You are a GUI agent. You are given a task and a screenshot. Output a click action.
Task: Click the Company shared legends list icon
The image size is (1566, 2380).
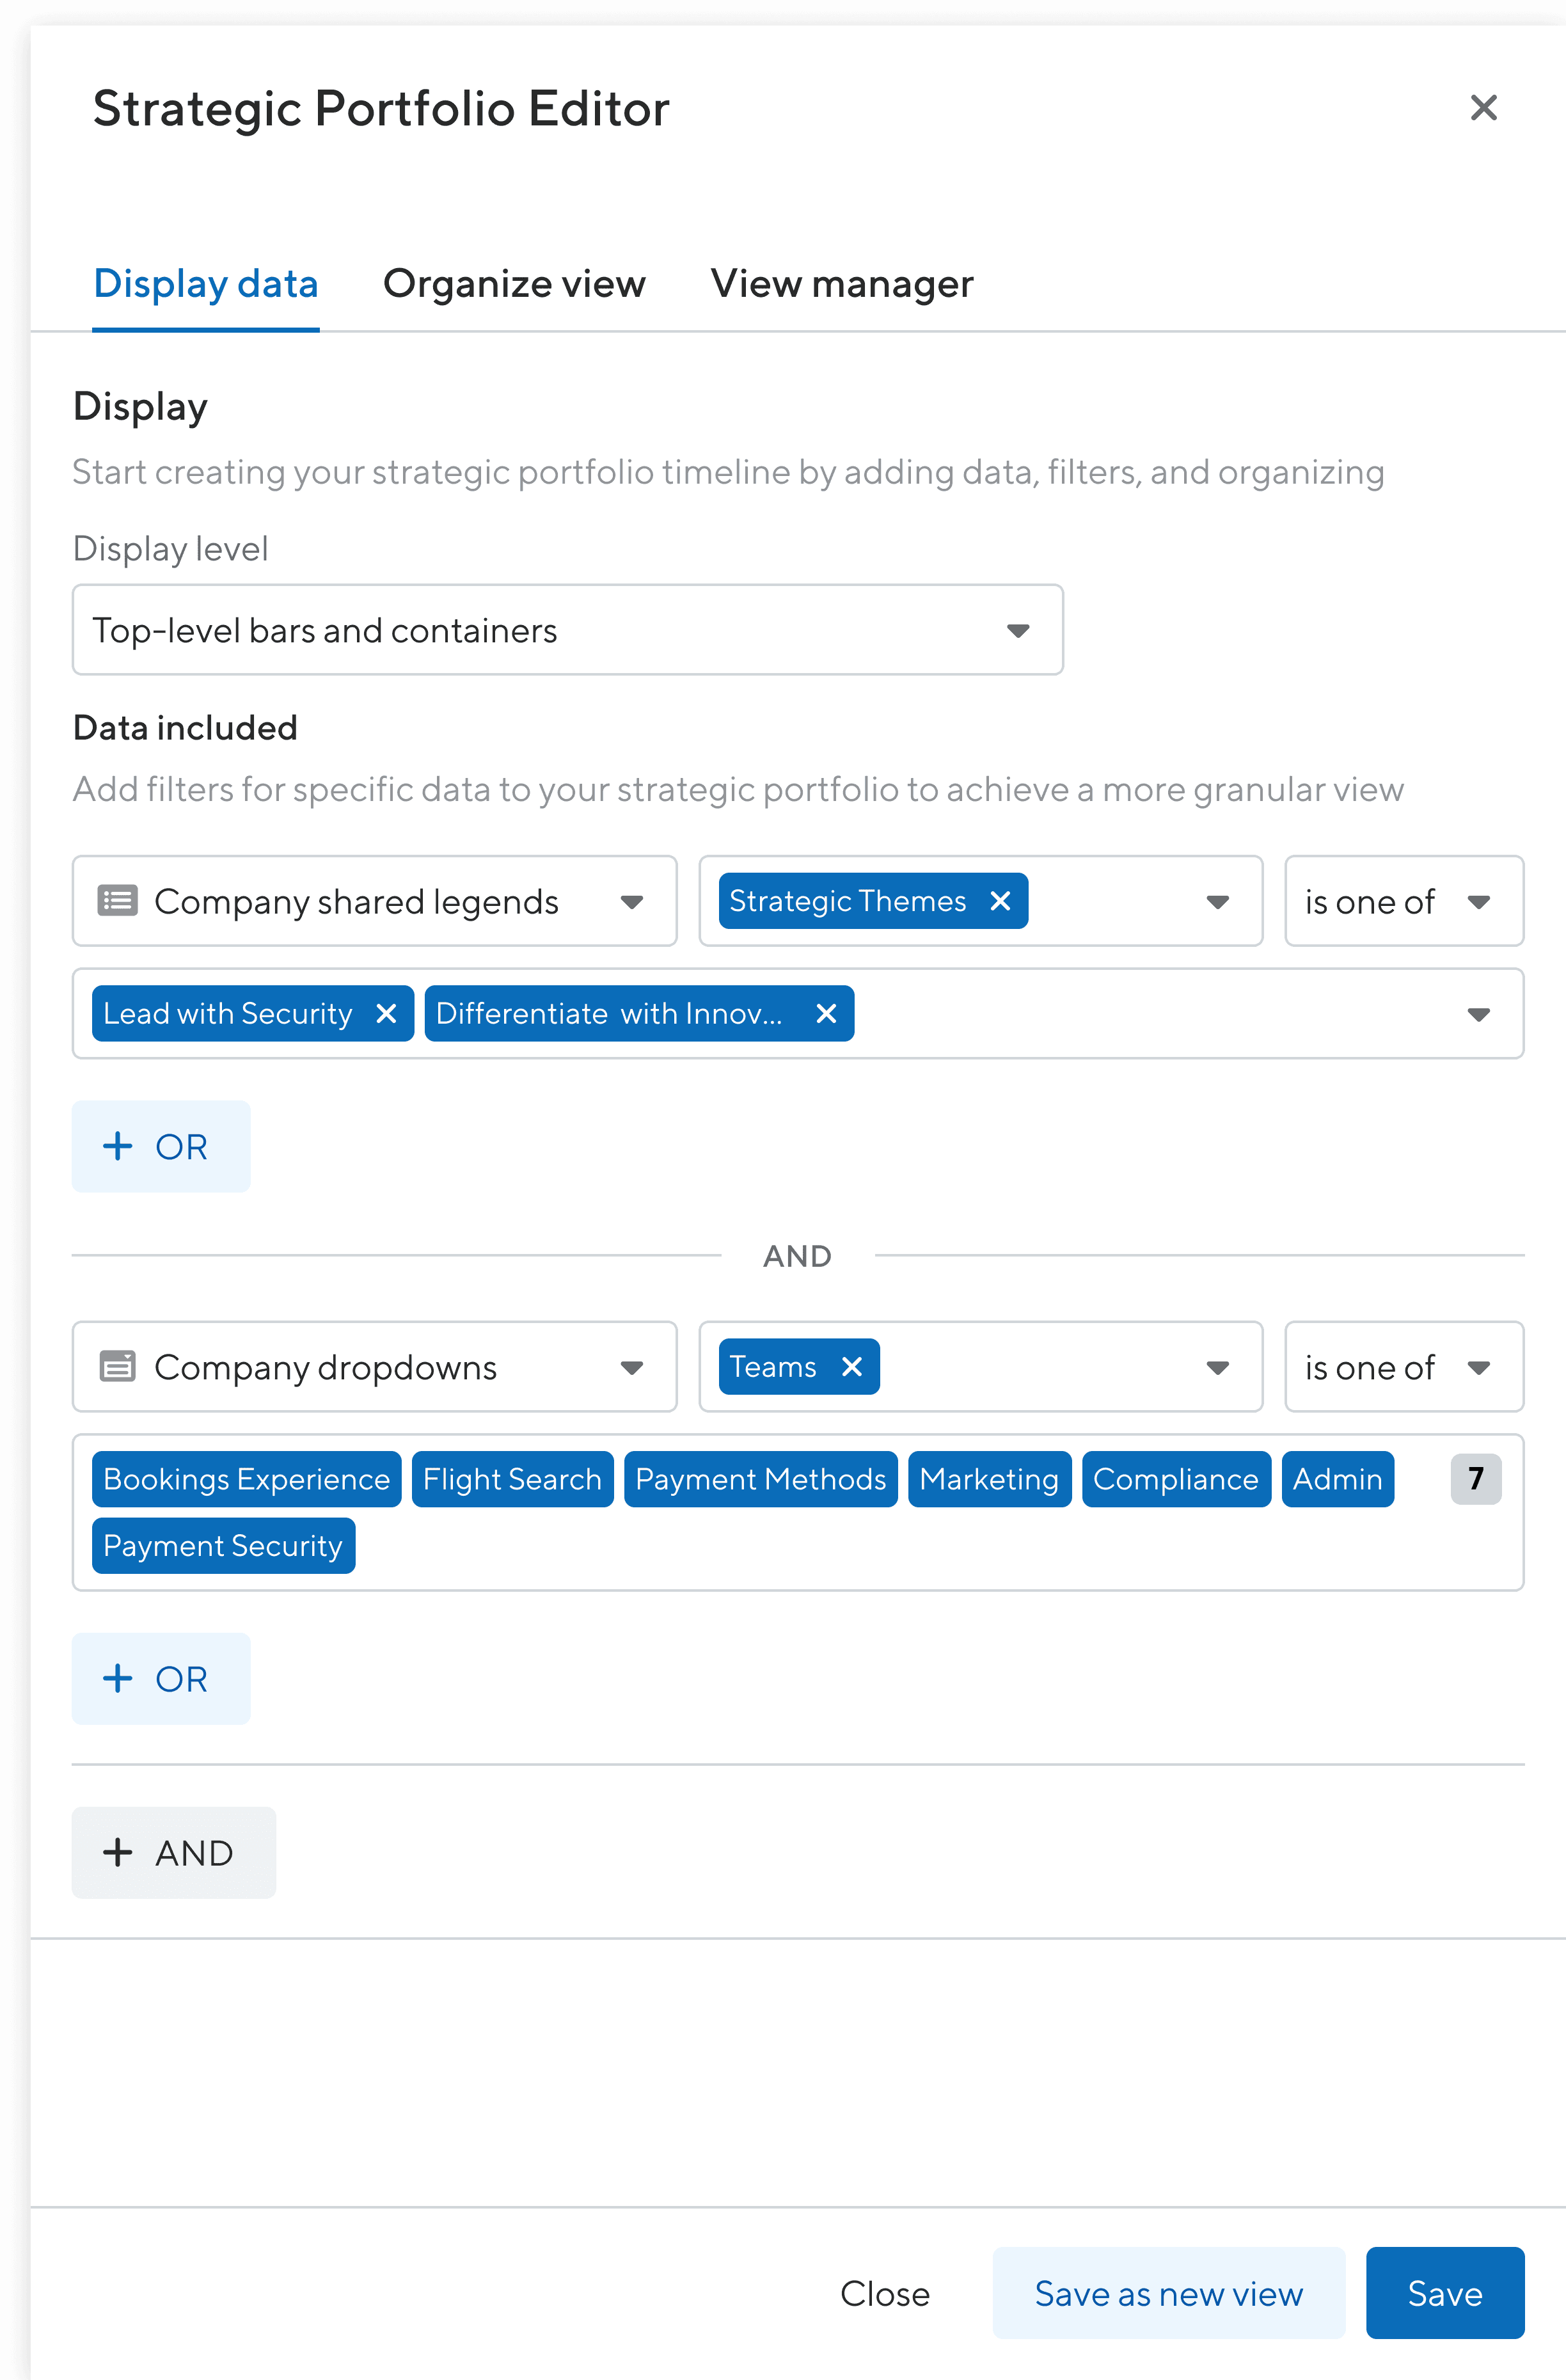point(118,901)
